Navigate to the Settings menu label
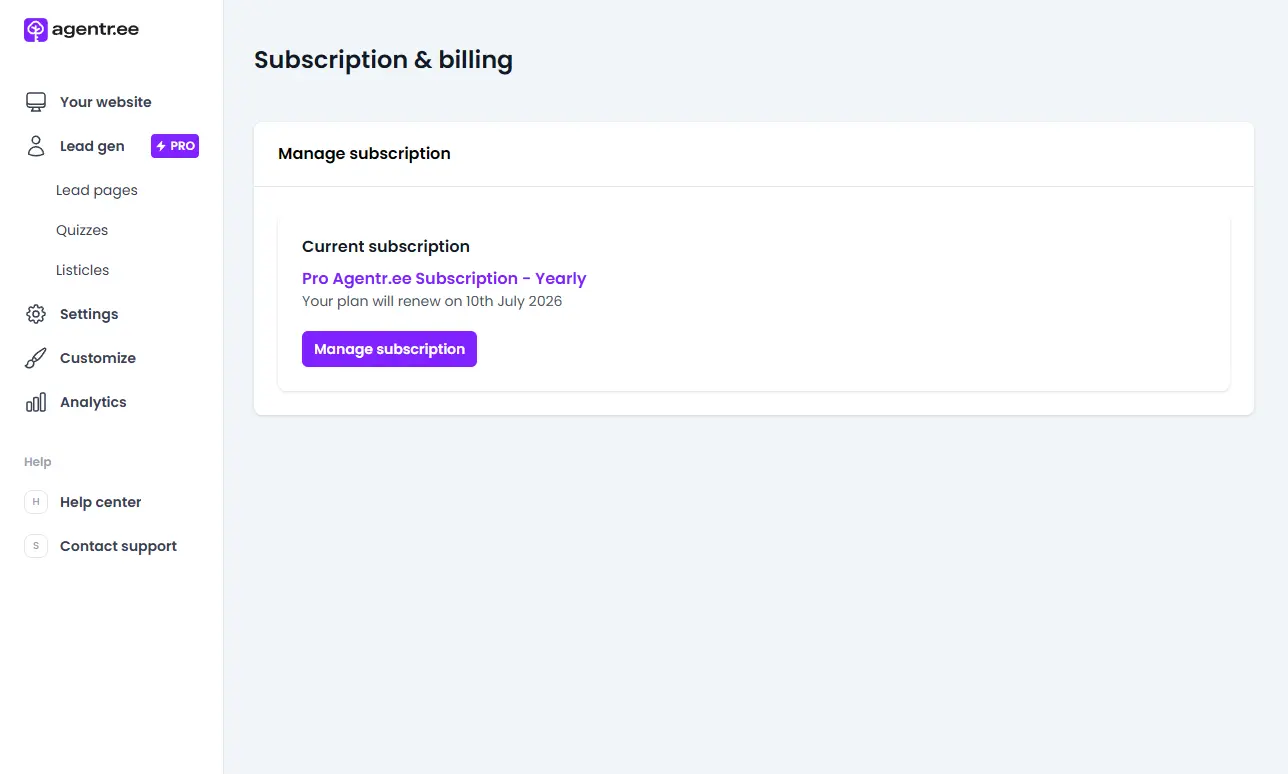The height and width of the screenshot is (774, 1288). pos(89,314)
